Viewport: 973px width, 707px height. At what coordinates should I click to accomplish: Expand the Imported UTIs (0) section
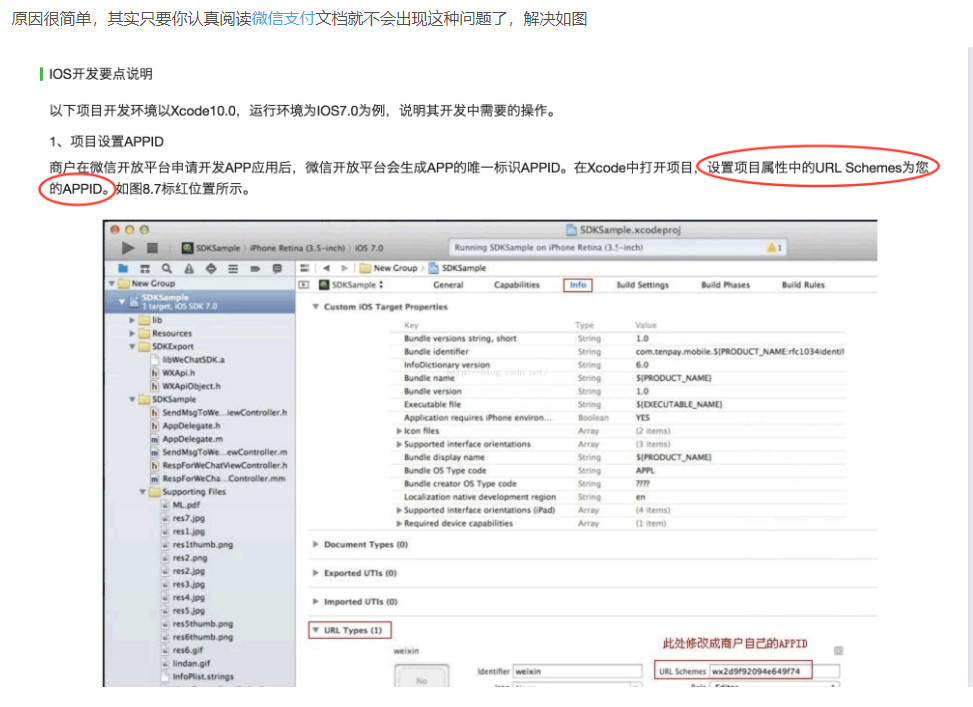(316, 601)
